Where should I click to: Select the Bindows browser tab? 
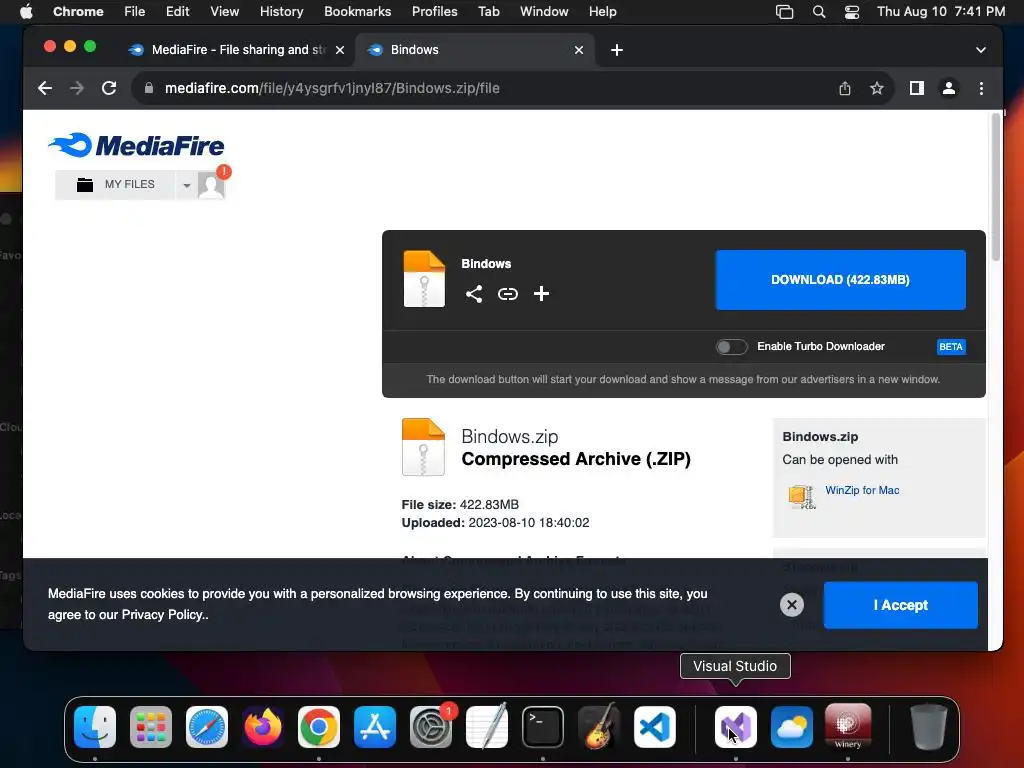click(475, 50)
